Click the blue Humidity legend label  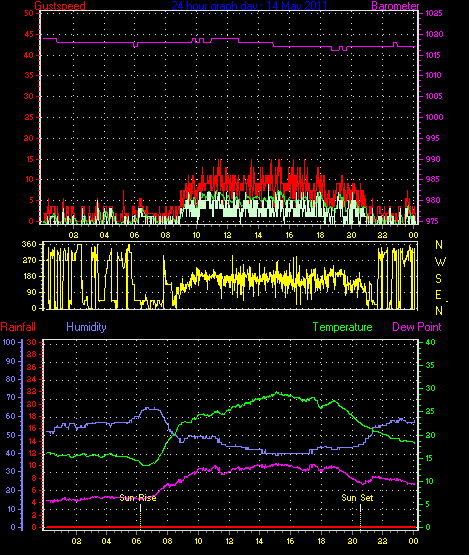pos(86,327)
